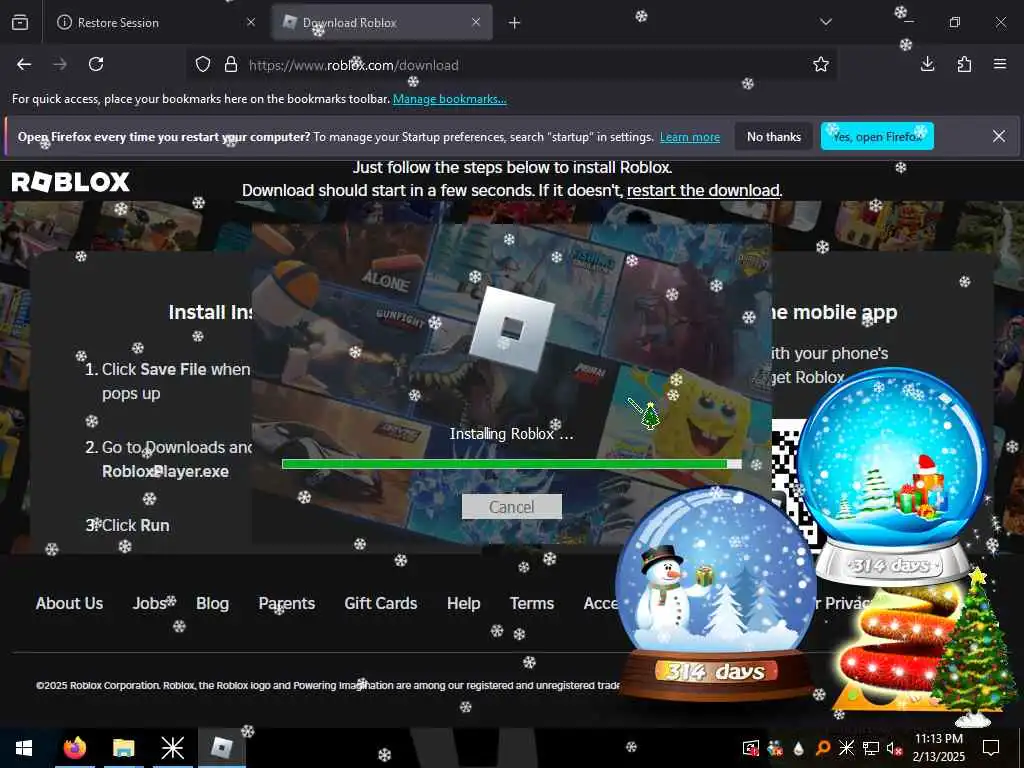Open a new tab with the plus button
Viewport: 1024px width, 768px height.
(515, 23)
